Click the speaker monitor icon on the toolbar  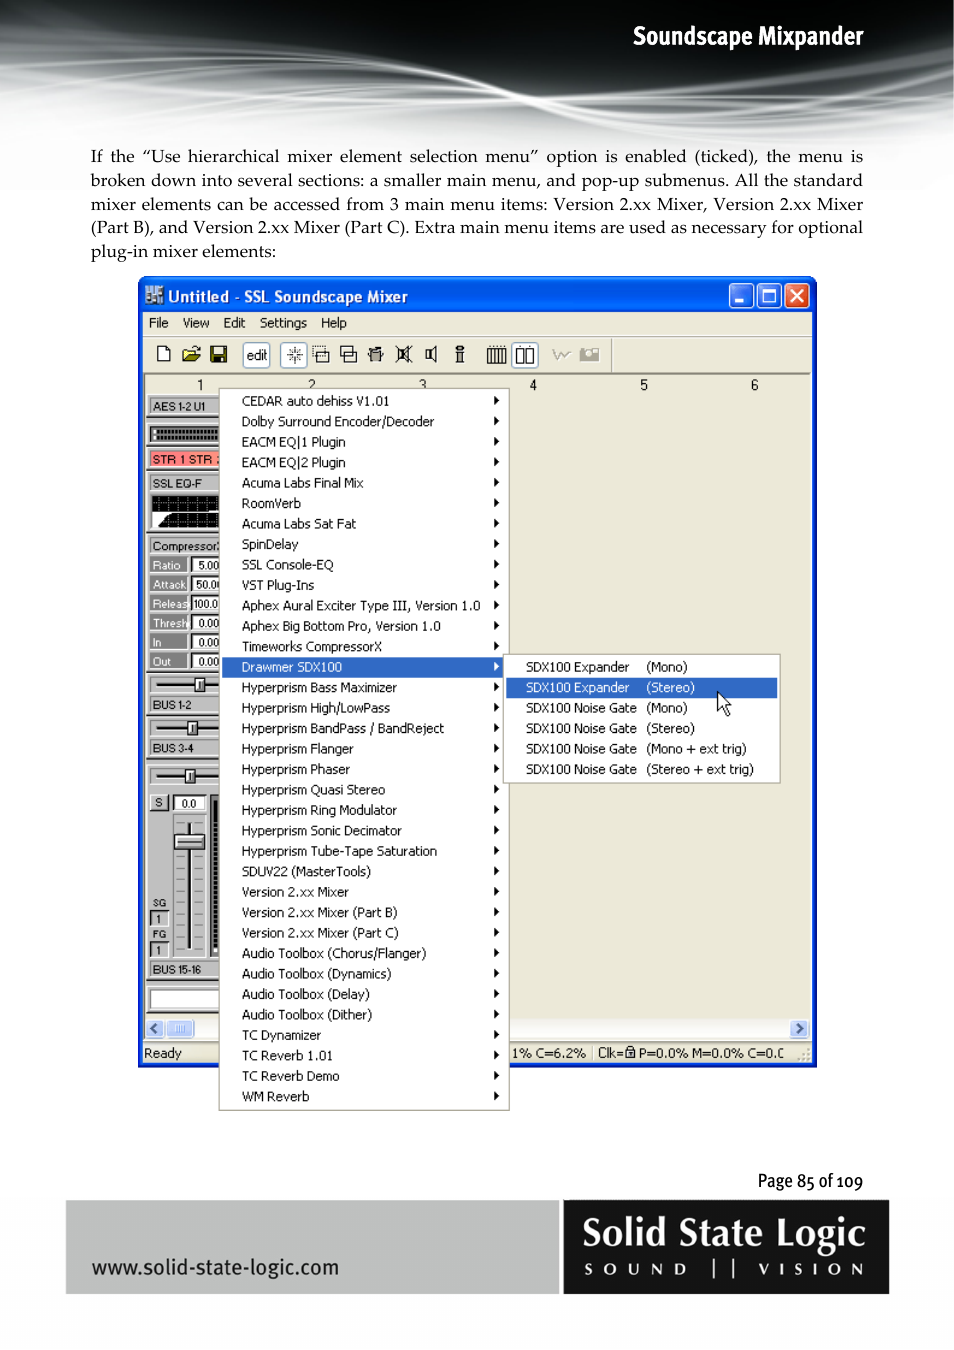tap(431, 354)
